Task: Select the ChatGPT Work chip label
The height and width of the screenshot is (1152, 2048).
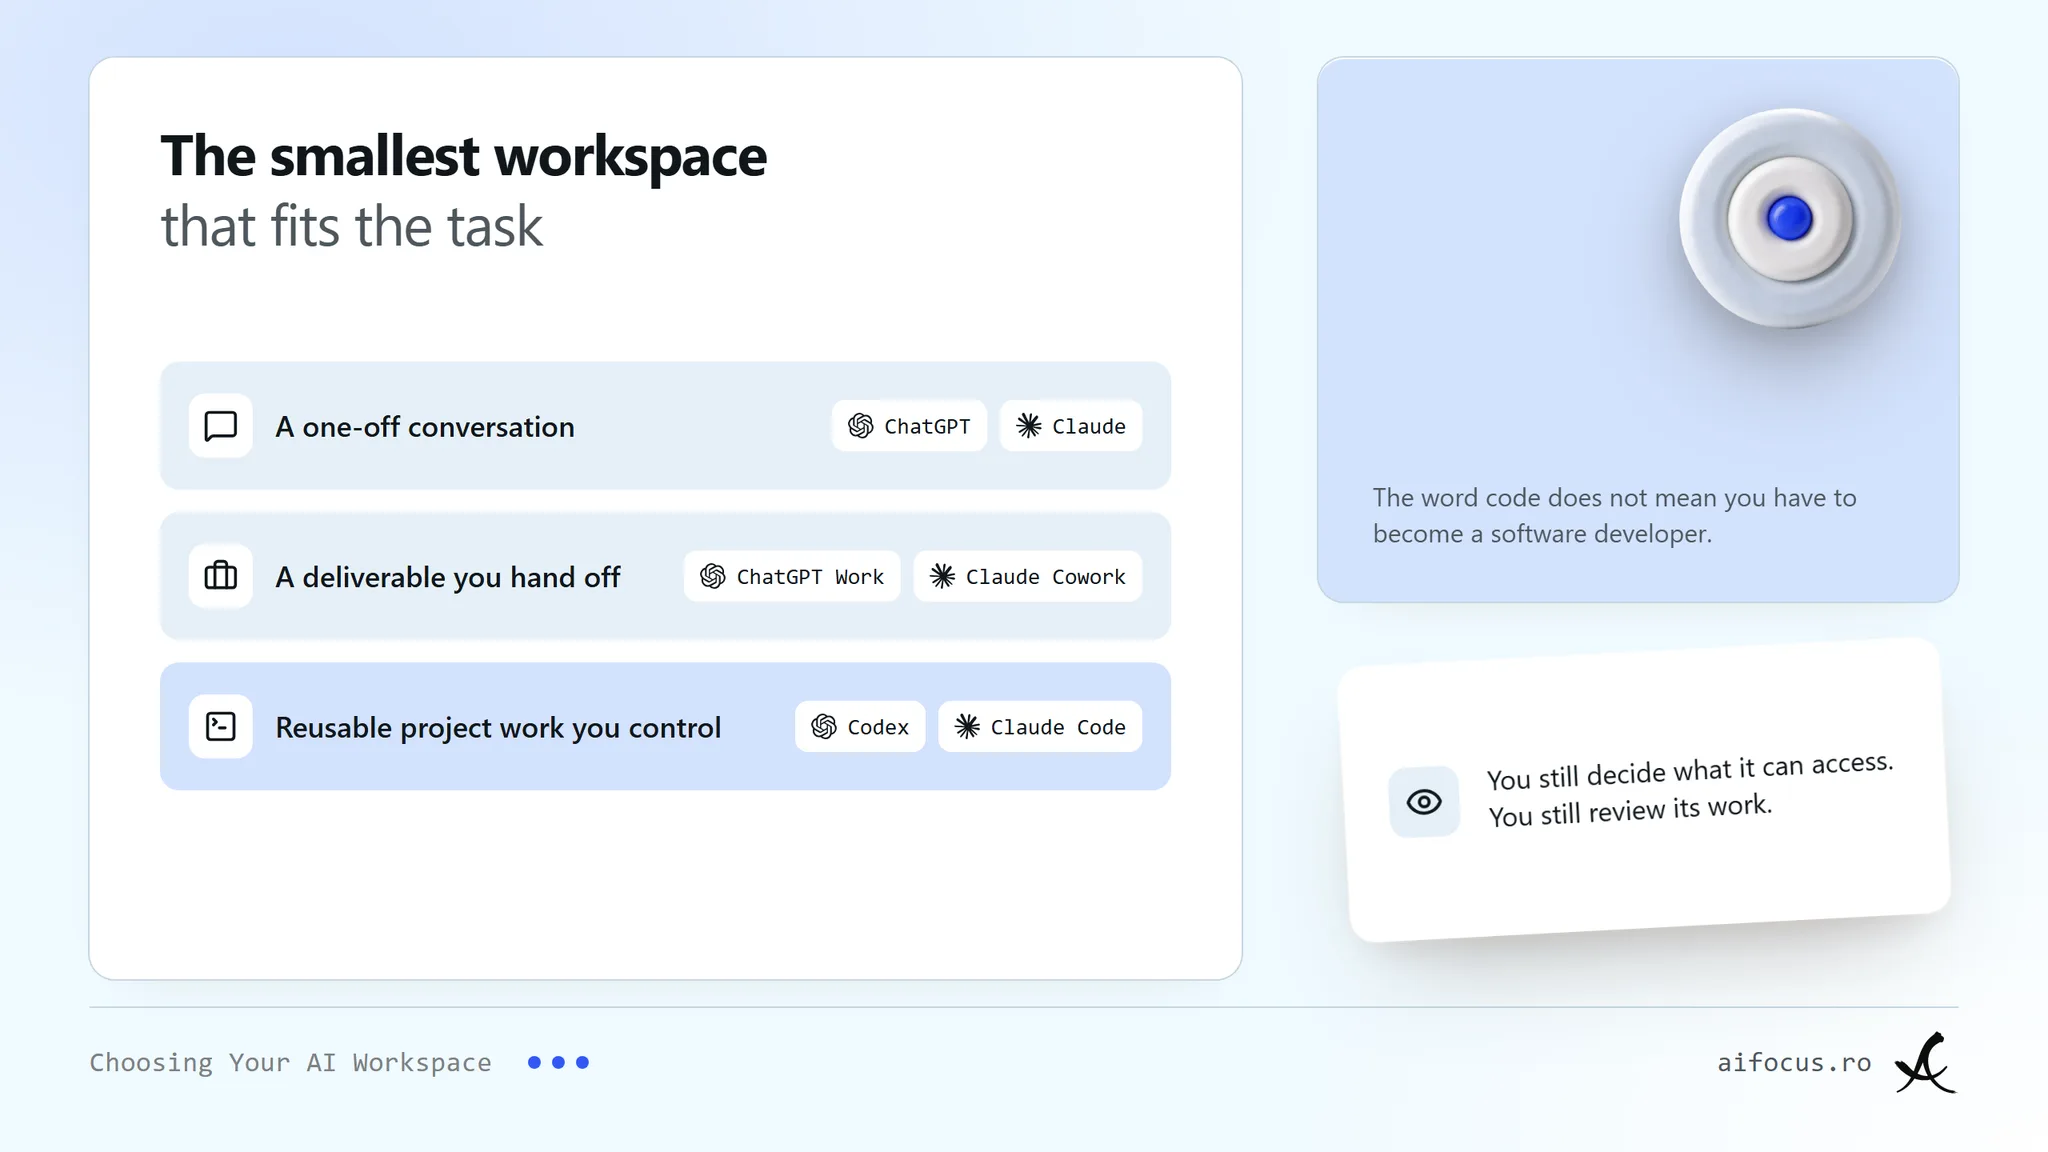Action: 810,577
